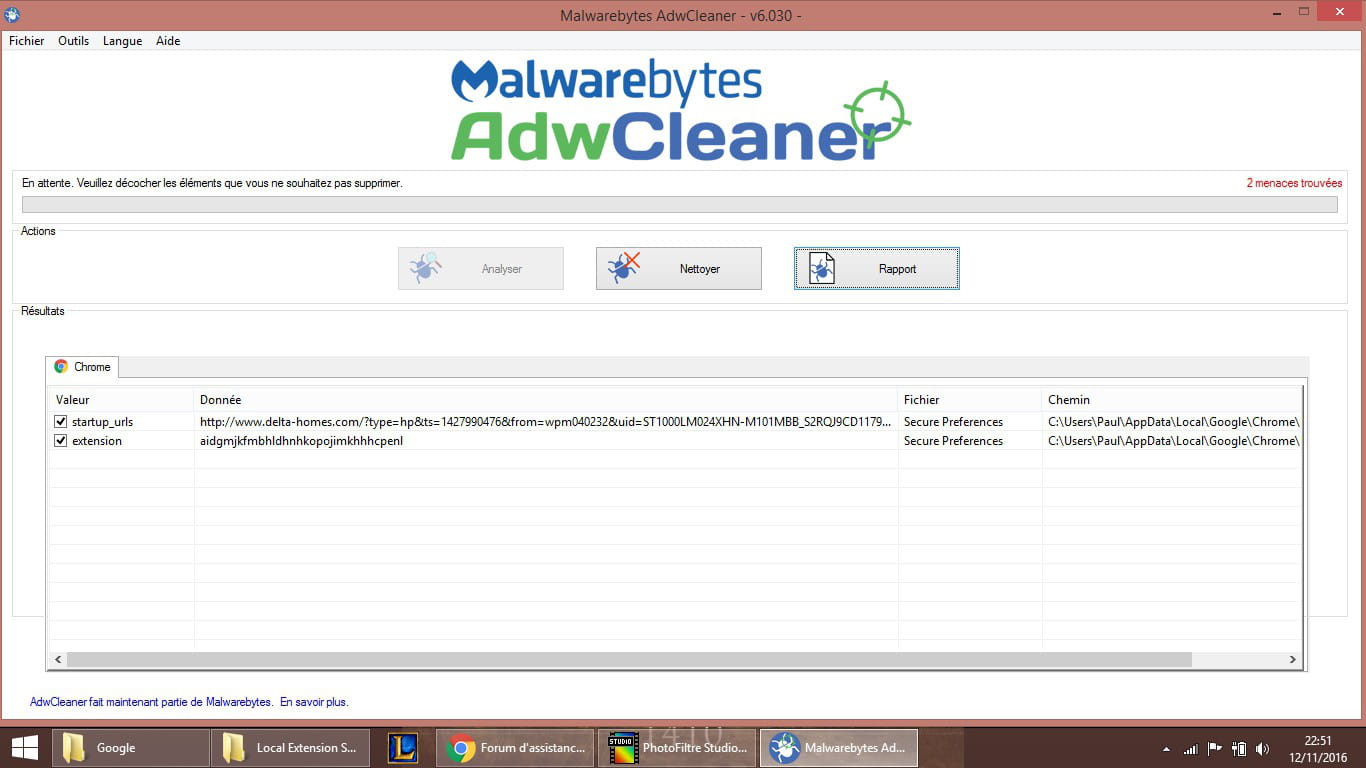Select the delta-homes.com URL data cell
1366x768 pixels.
tap(546, 422)
